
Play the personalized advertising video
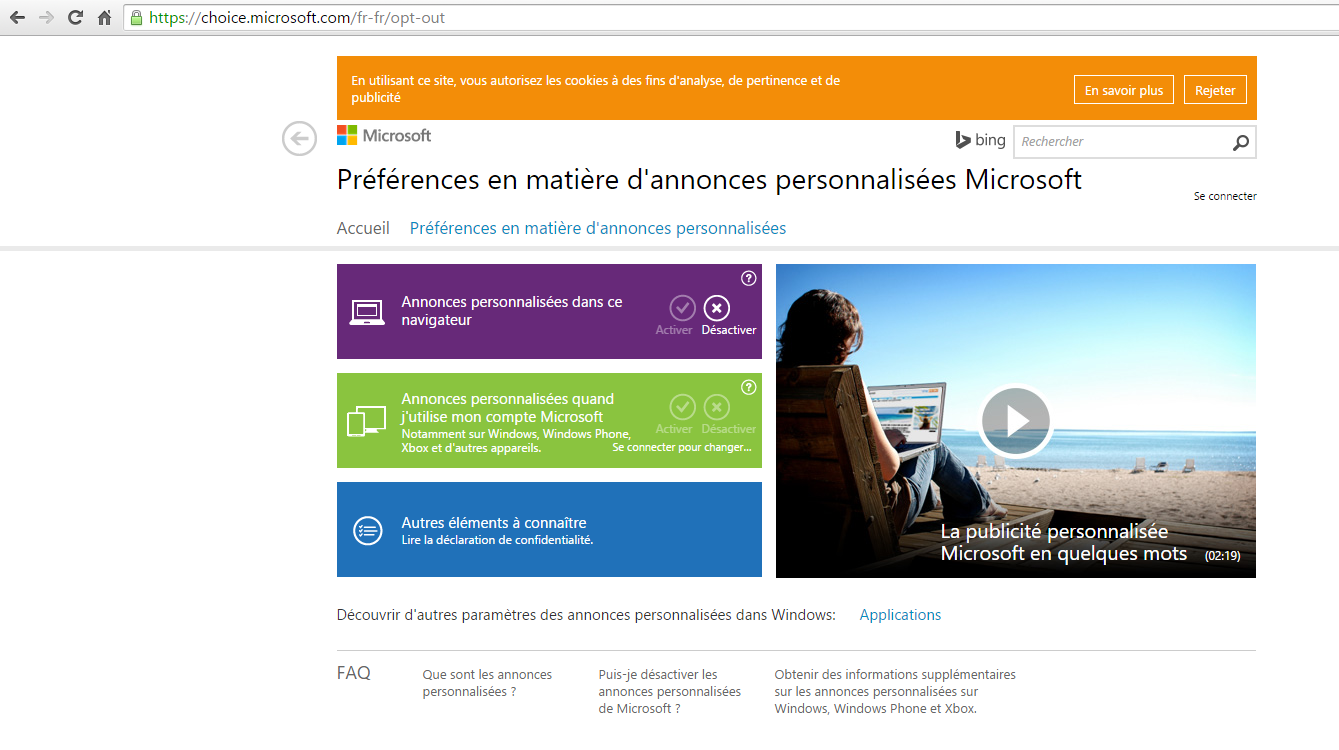(1015, 421)
